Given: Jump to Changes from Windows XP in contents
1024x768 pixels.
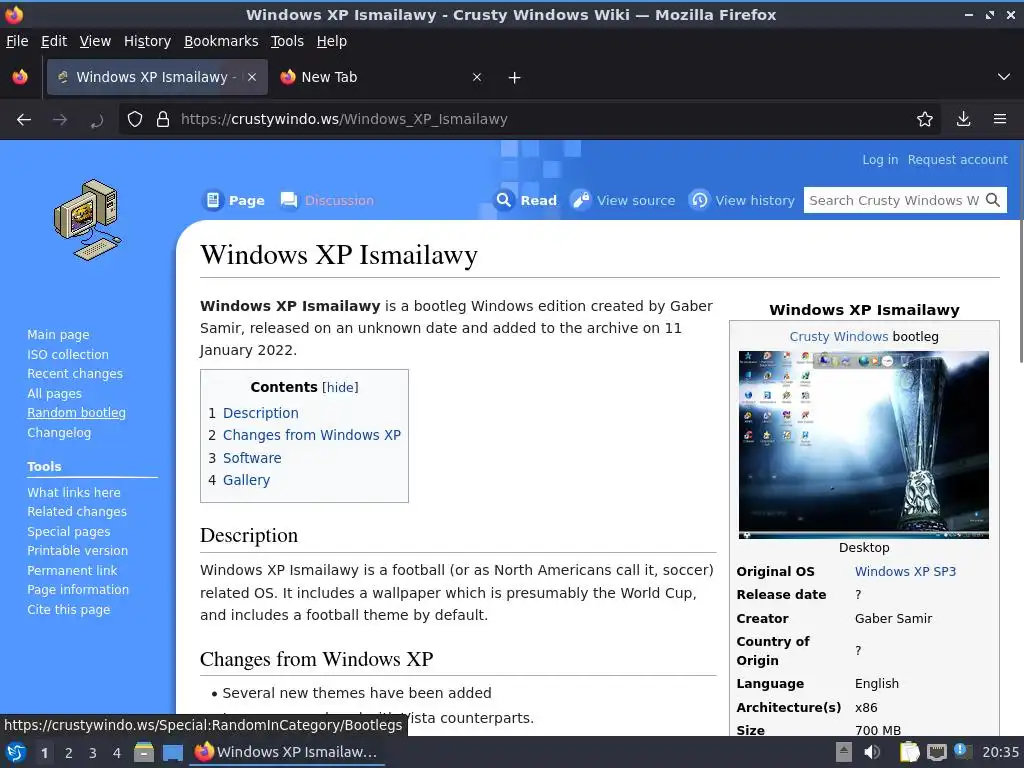Looking at the screenshot, I should point(312,435).
